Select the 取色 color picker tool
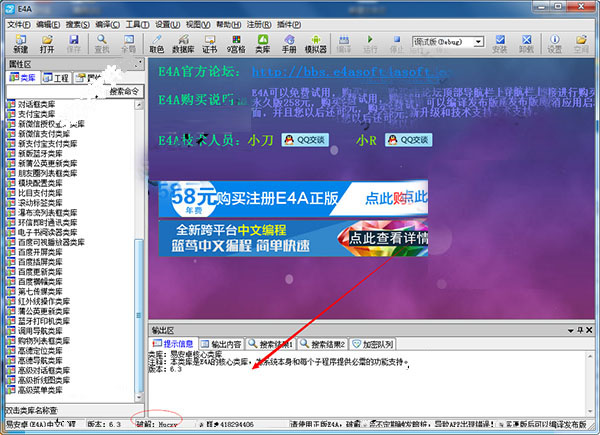This screenshot has height=435, width=600. pos(157,44)
